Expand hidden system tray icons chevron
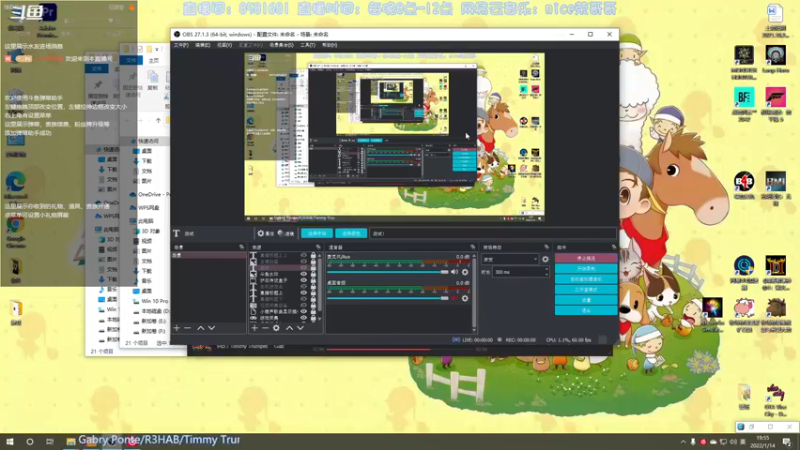 click(x=683, y=442)
